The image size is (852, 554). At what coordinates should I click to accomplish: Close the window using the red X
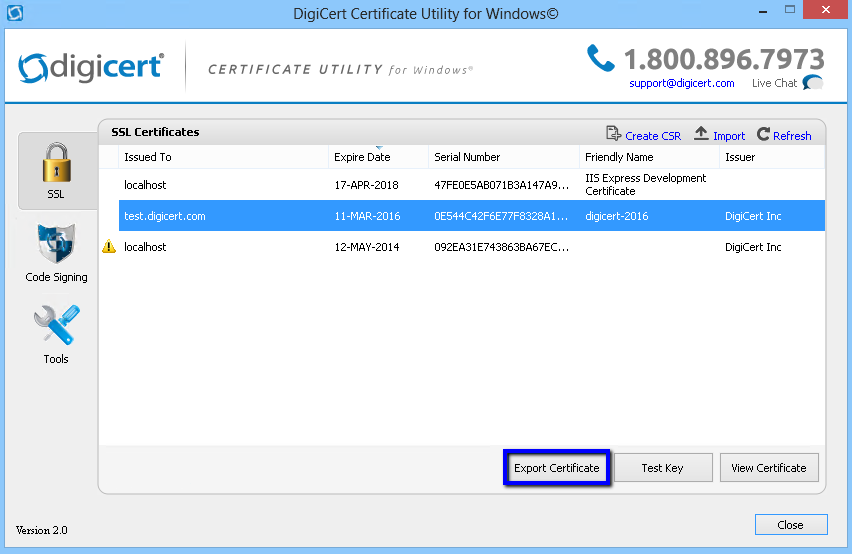tap(825, 10)
